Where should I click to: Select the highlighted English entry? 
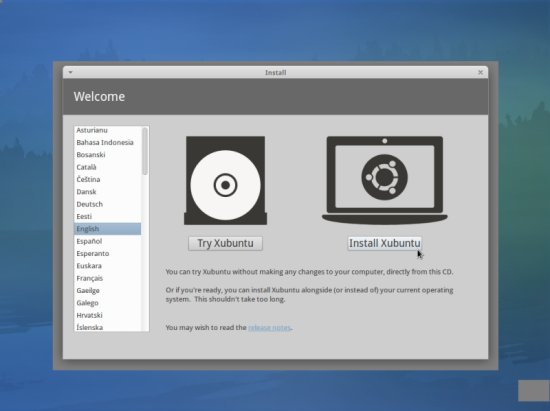pos(107,229)
